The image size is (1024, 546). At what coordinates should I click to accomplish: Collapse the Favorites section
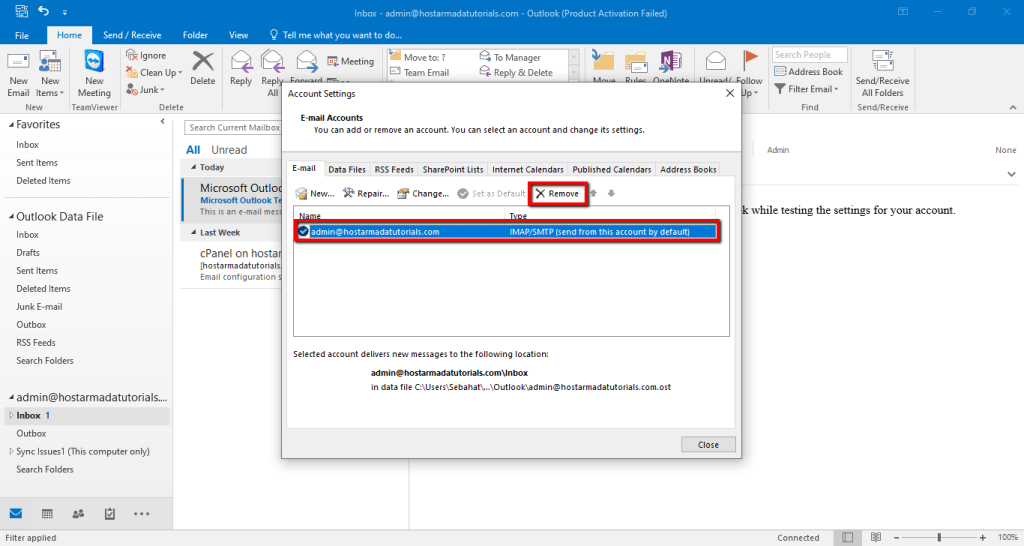click(11, 125)
